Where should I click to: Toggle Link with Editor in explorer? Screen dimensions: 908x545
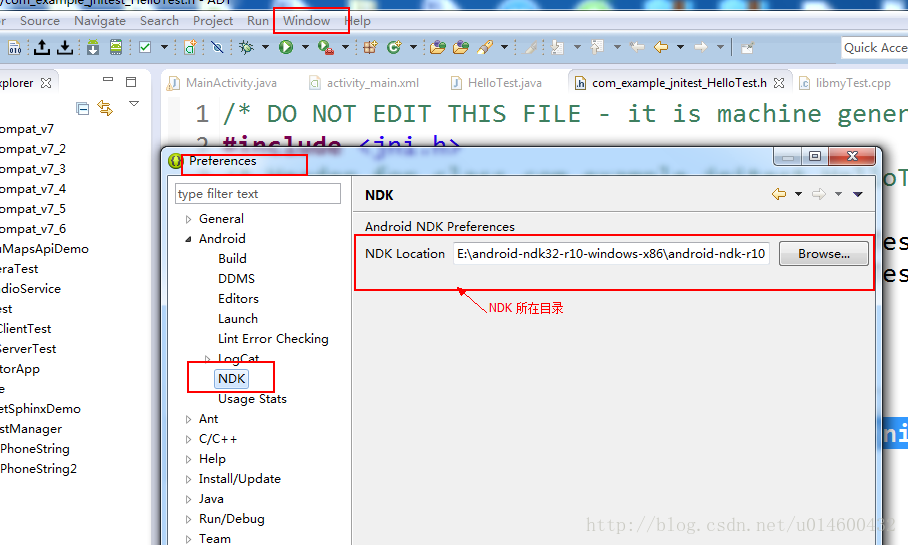[x=105, y=108]
